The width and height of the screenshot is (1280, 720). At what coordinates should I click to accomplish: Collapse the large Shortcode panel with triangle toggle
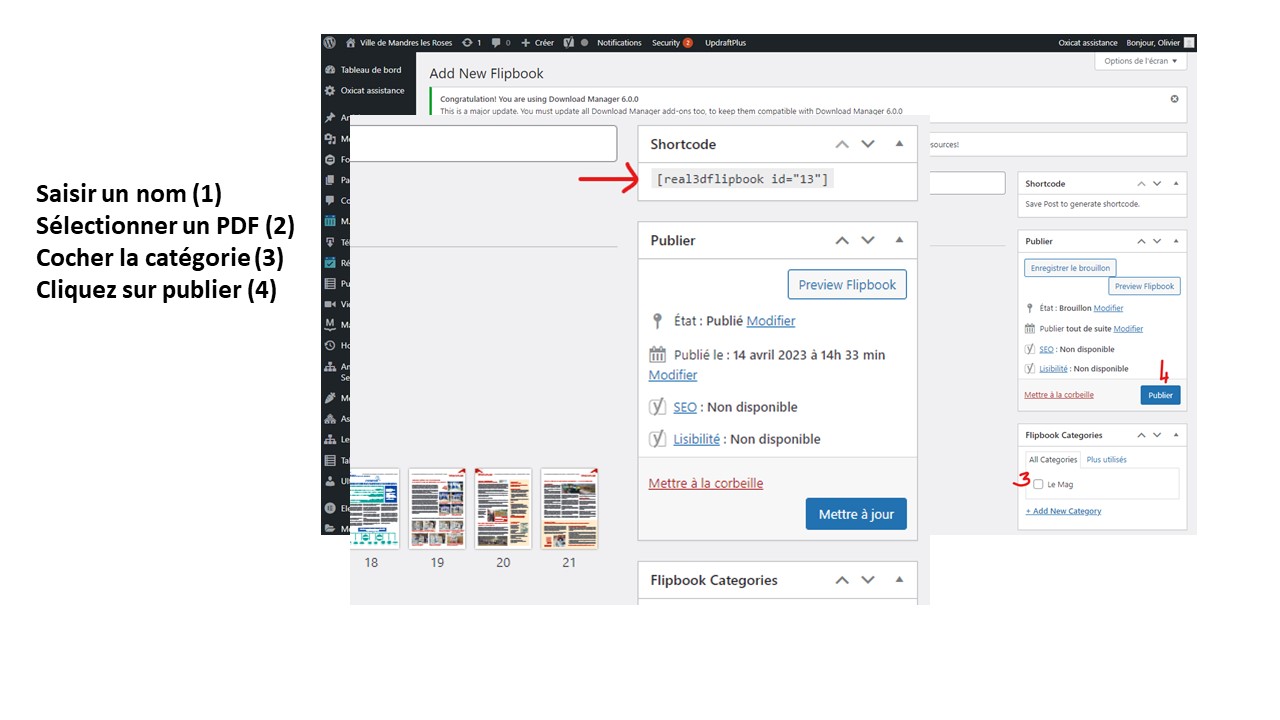click(x=899, y=144)
